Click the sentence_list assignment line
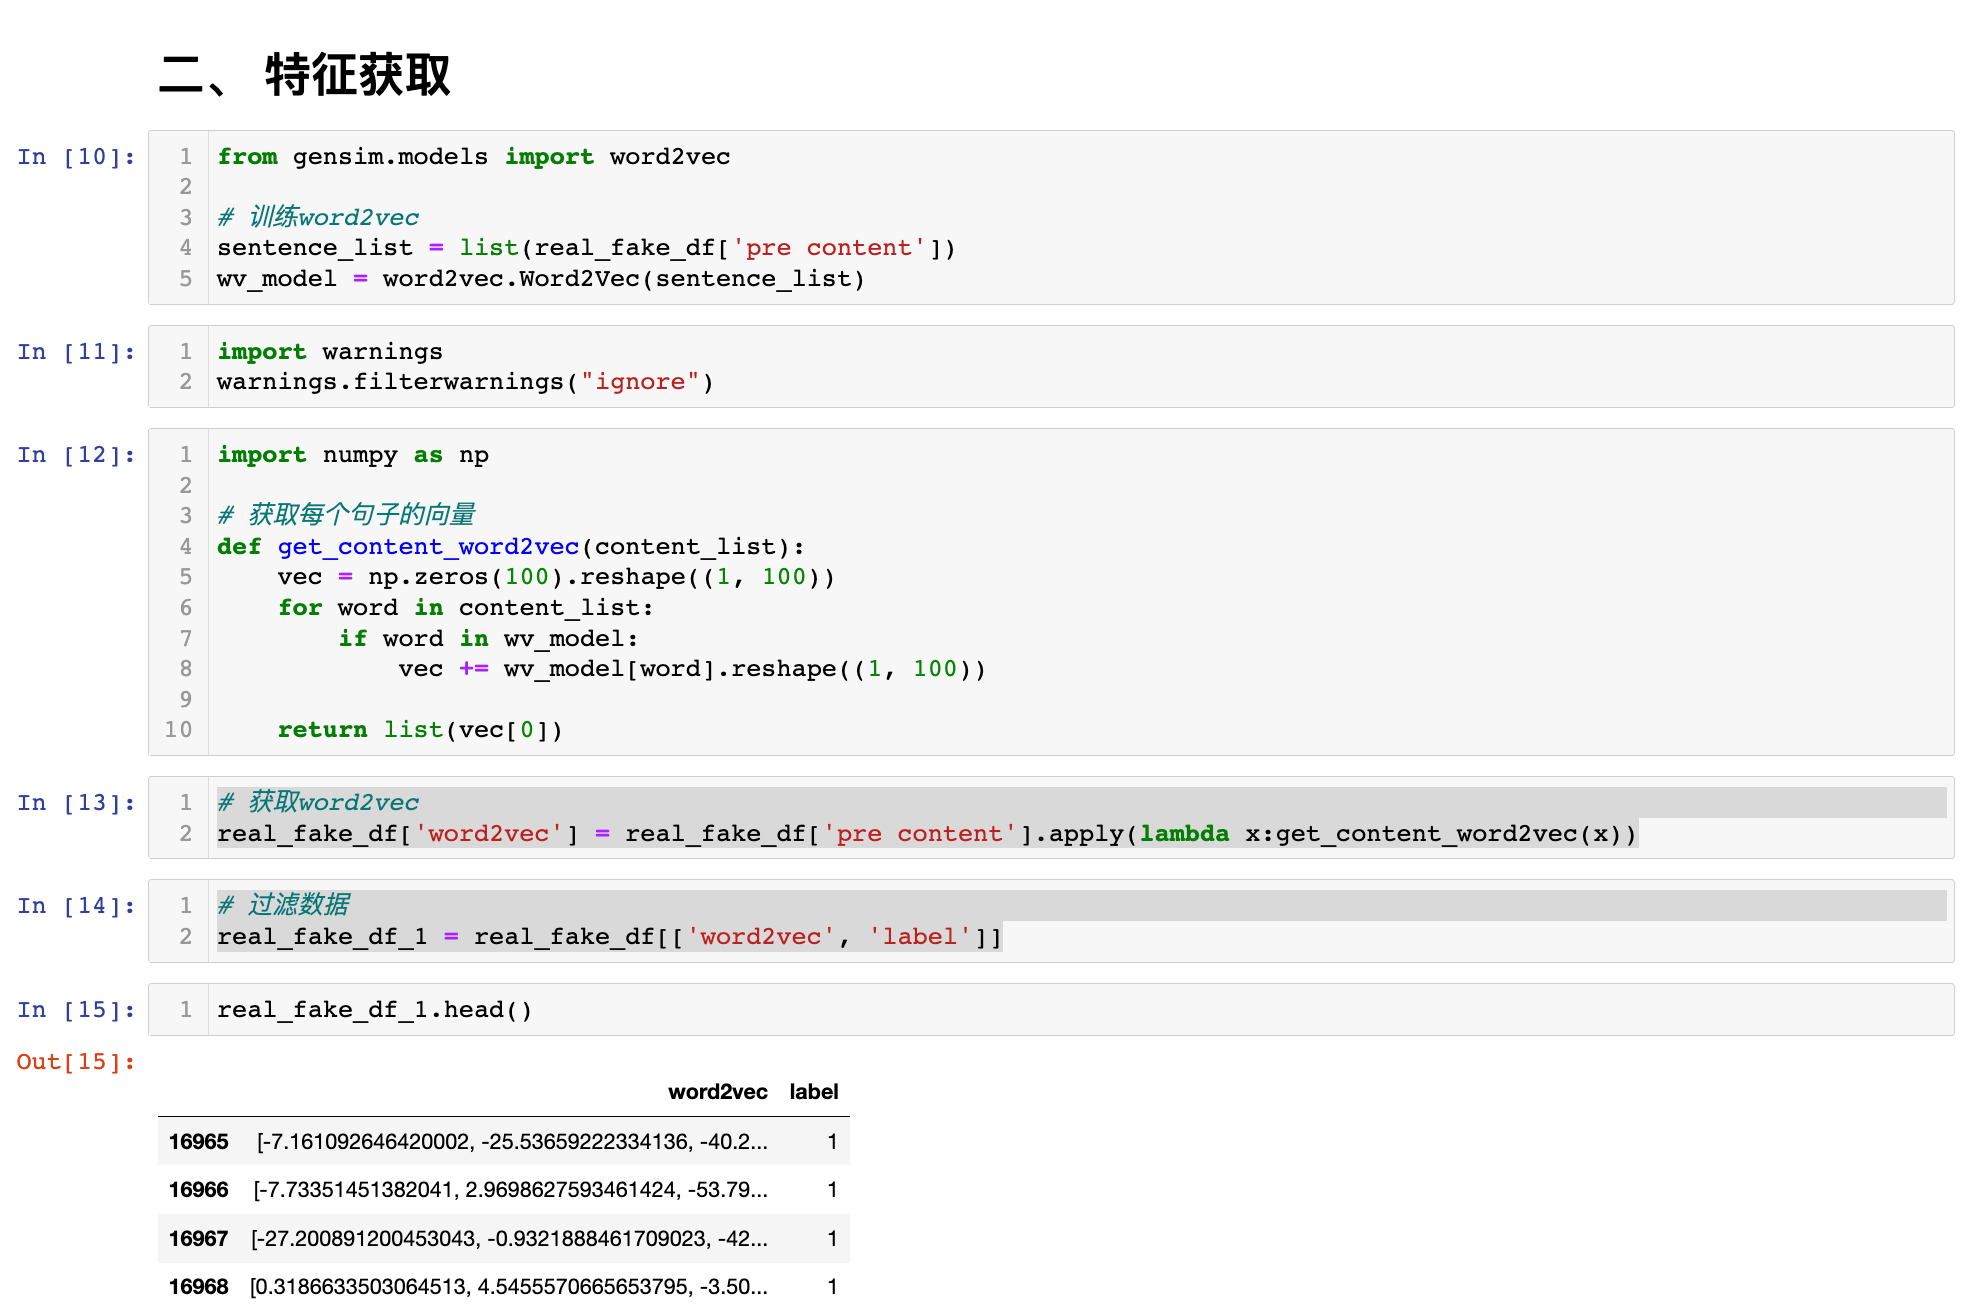 585,248
